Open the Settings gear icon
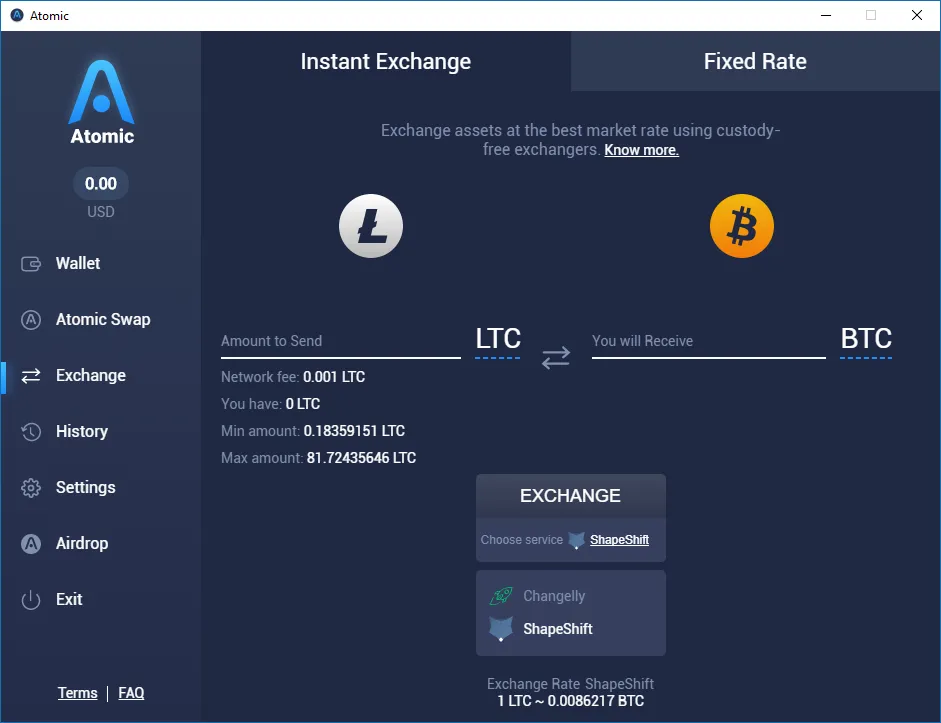941x723 pixels. [31, 487]
